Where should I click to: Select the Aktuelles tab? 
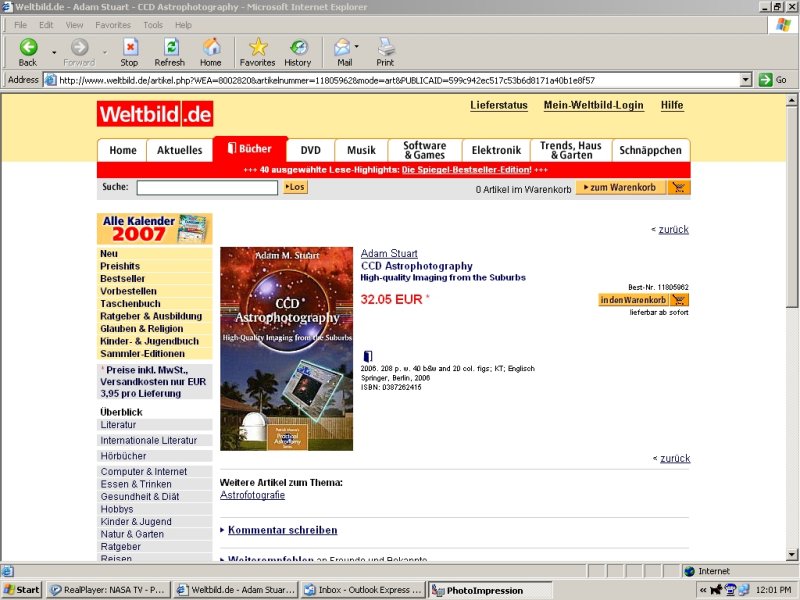point(180,150)
